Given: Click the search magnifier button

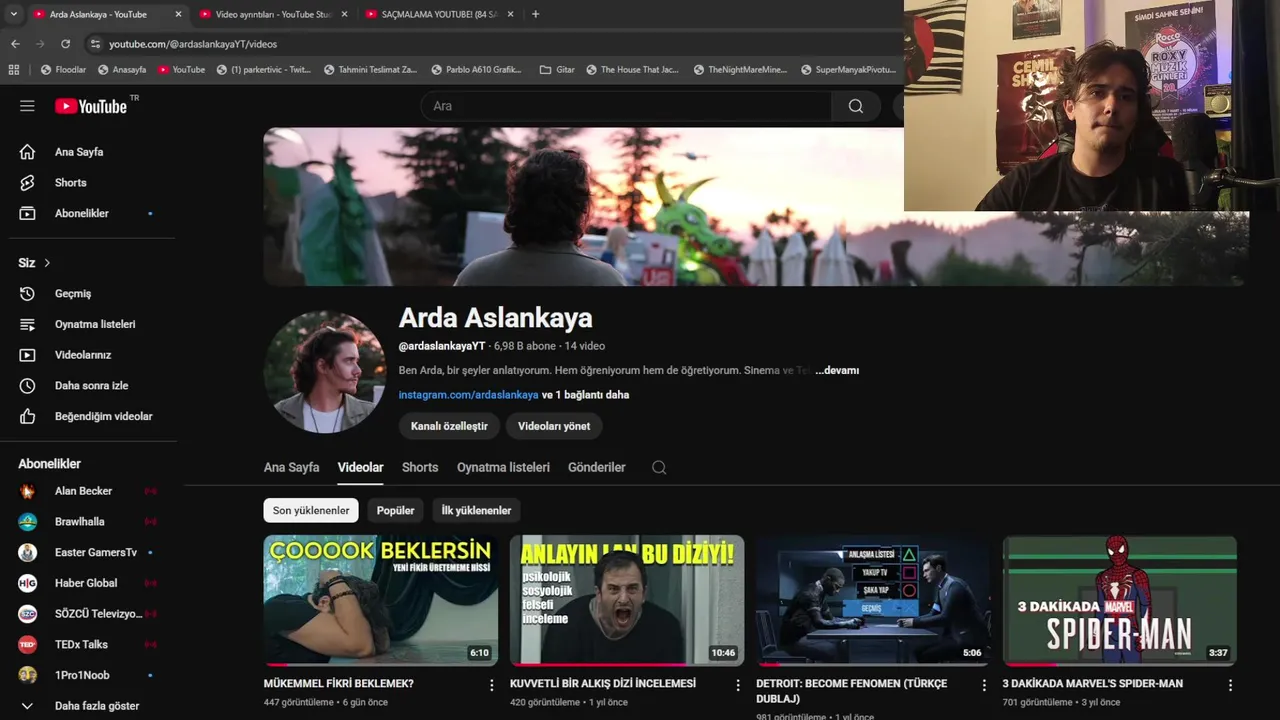Looking at the screenshot, I should (856, 106).
